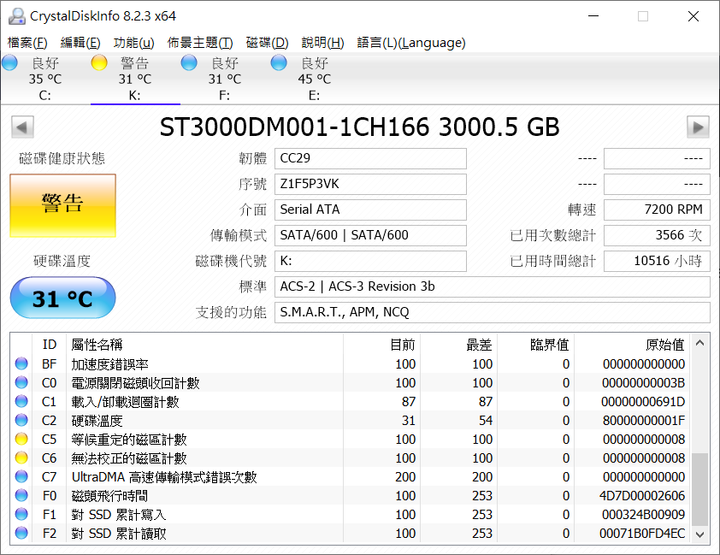The image size is (720, 555).
Task: Open the 功能(u) function menu
Action: tap(134, 43)
